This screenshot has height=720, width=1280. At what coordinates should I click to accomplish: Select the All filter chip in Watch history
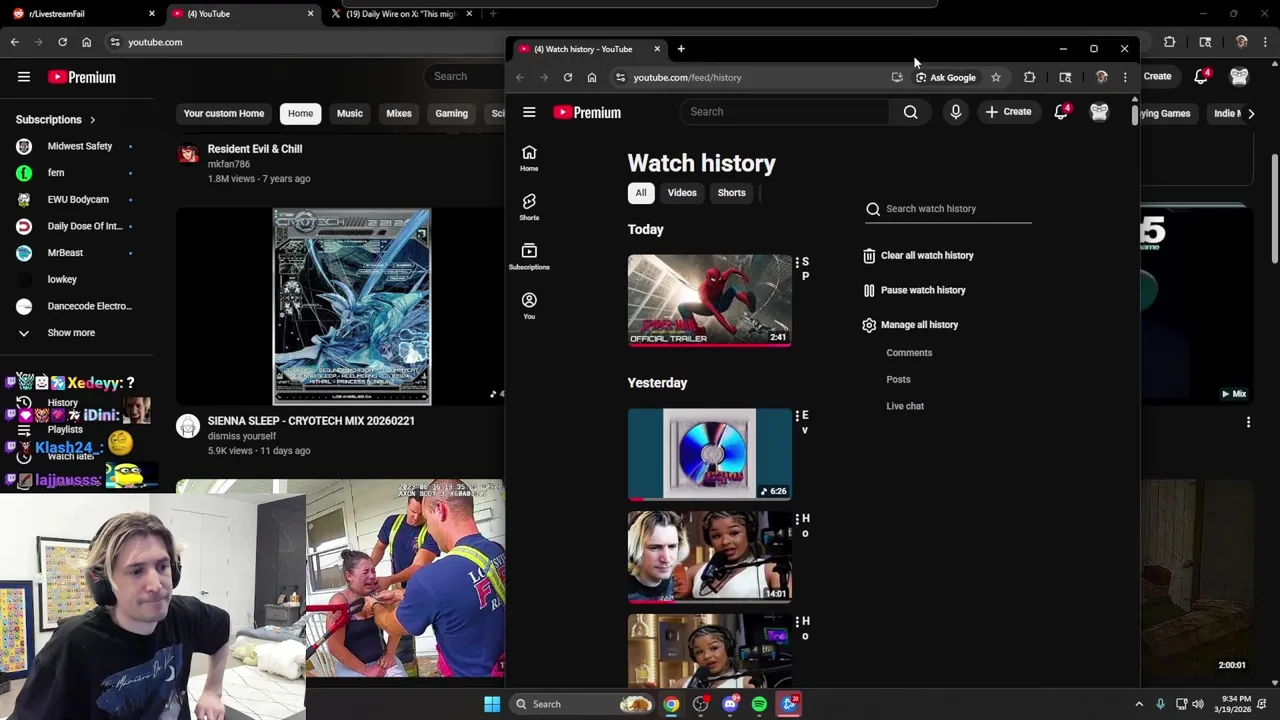641,193
